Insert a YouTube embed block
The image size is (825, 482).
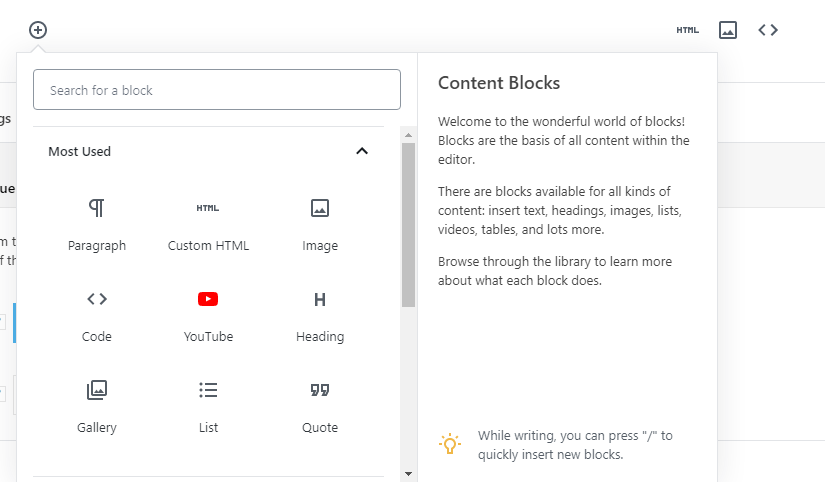(208, 315)
